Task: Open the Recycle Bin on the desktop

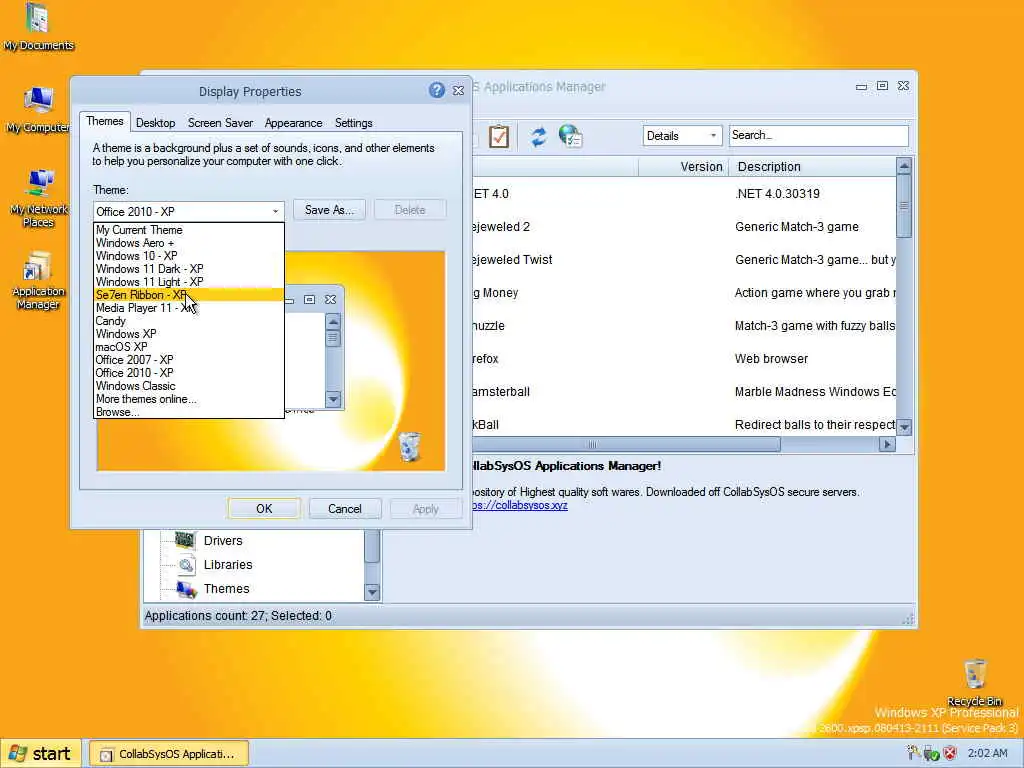Action: (974, 682)
